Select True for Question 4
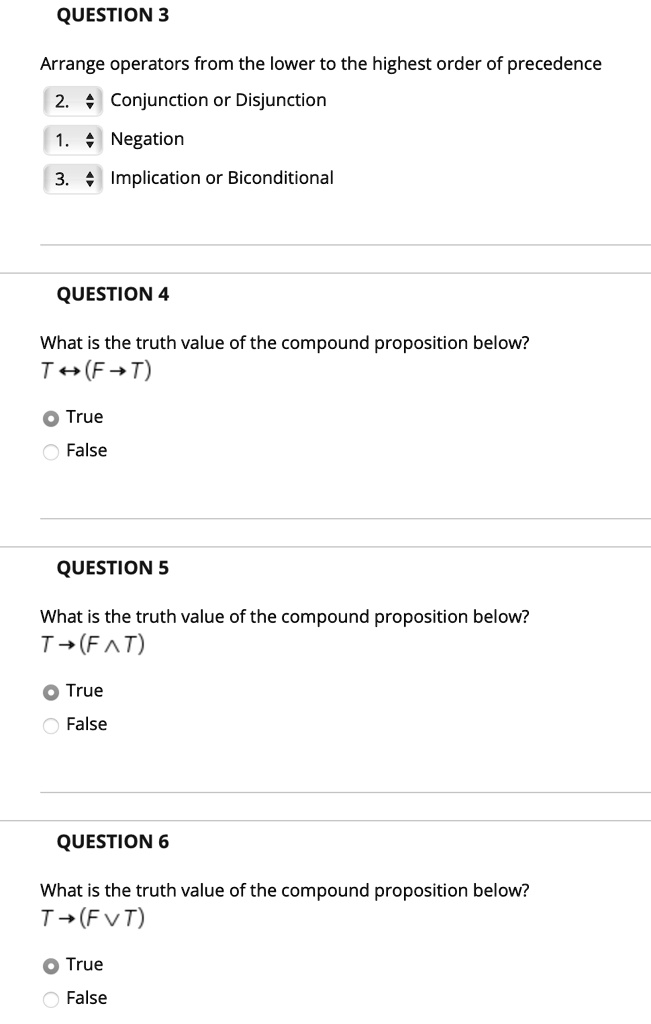The height and width of the screenshot is (1024, 651). pos(49,416)
